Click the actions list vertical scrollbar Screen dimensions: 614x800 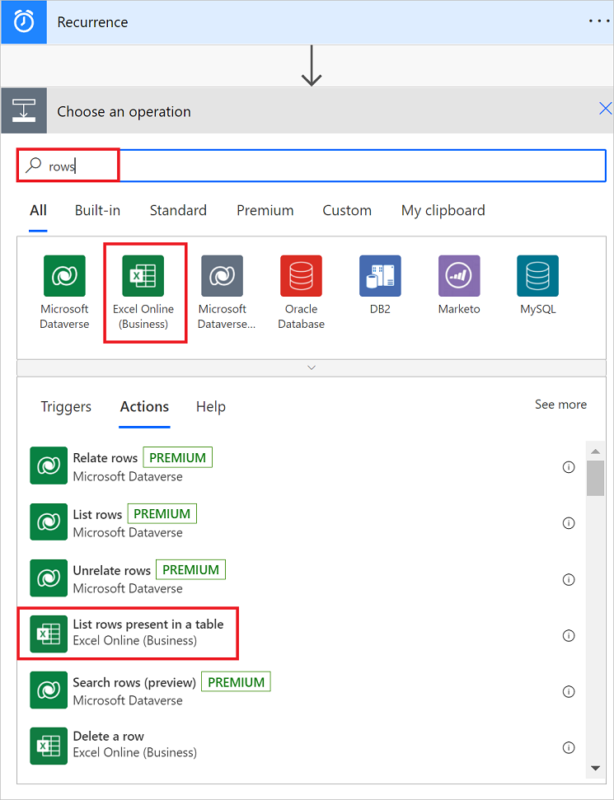pyautogui.click(x=595, y=479)
